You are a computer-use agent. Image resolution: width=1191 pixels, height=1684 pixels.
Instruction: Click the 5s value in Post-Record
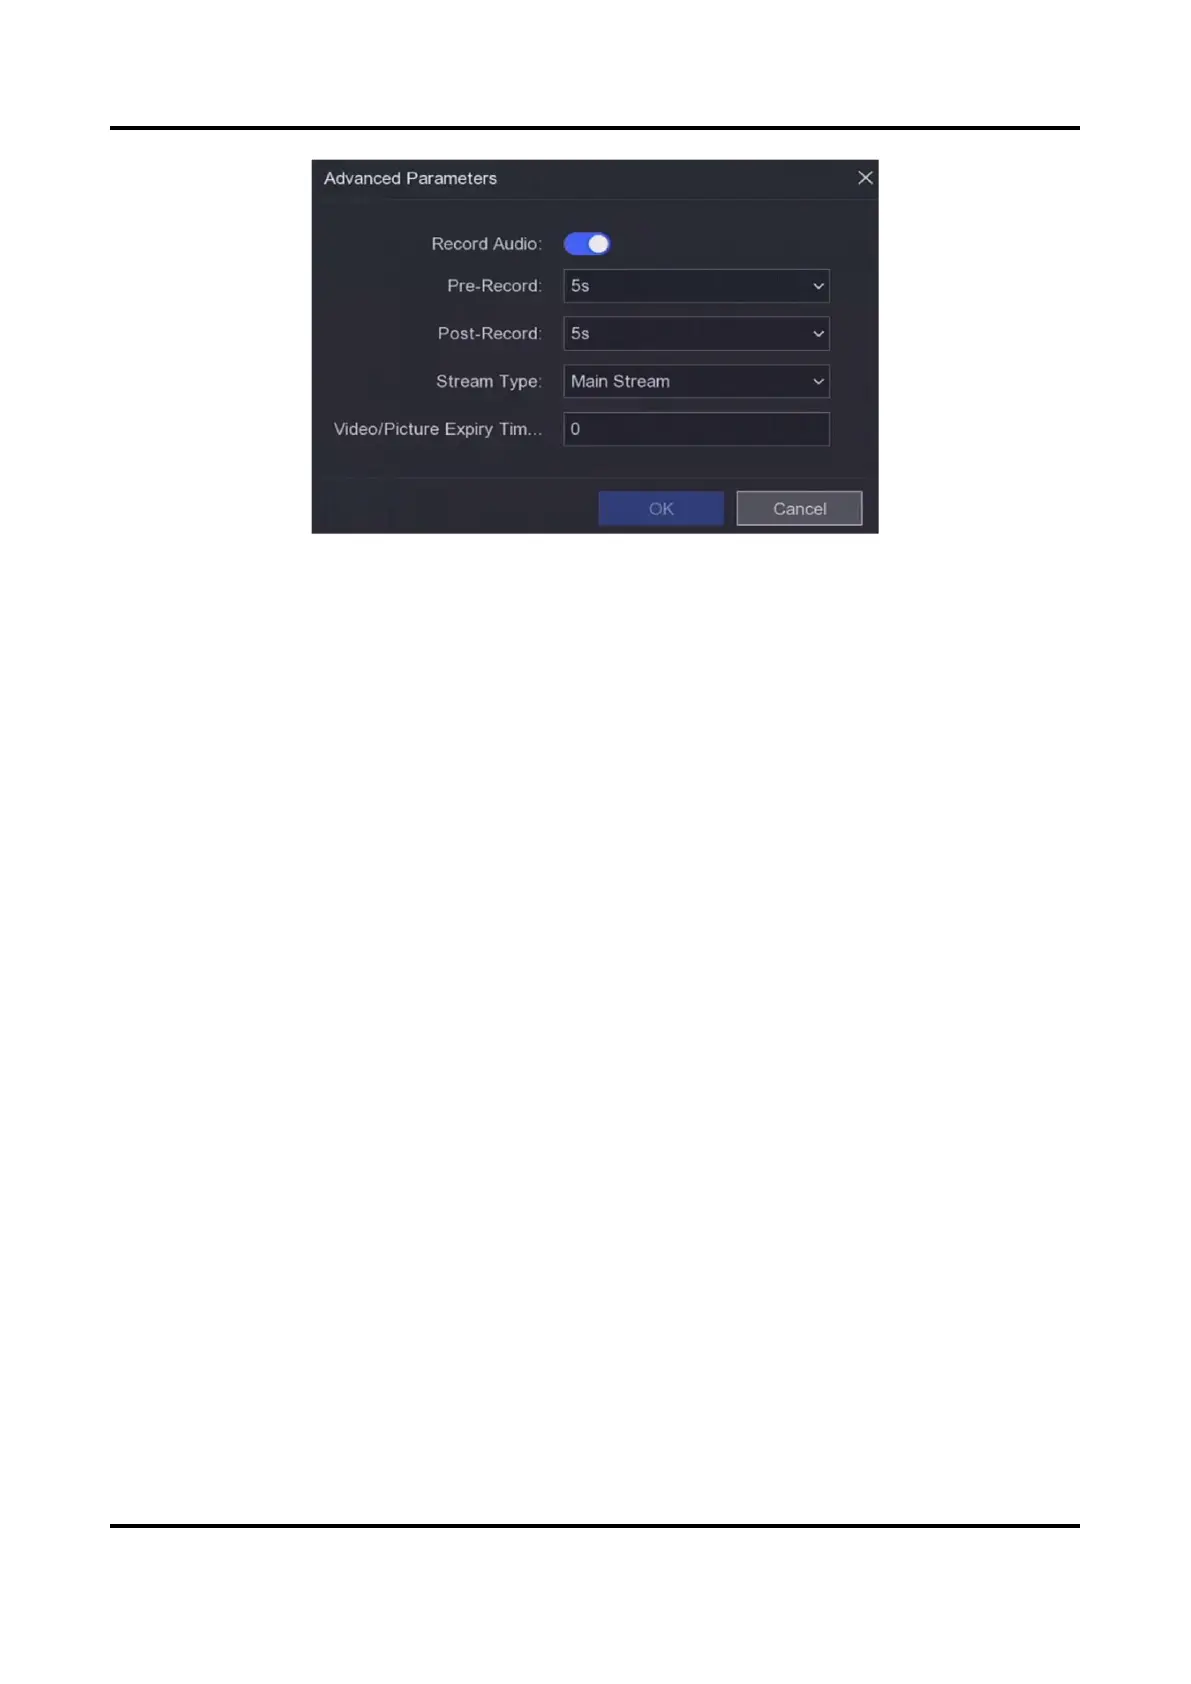580,334
